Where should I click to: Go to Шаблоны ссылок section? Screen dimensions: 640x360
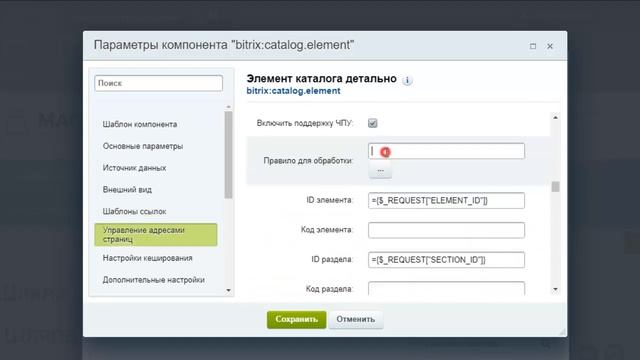pyautogui.click(x=134, y=211)
